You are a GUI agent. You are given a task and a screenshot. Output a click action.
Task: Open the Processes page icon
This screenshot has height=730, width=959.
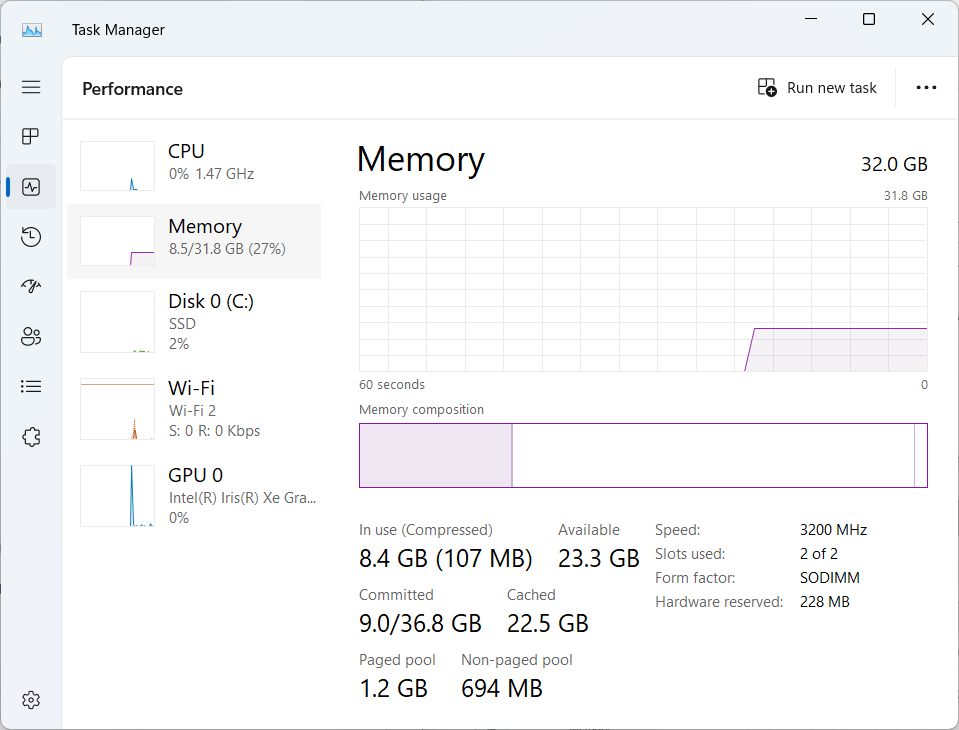click(x=31, y=136)
